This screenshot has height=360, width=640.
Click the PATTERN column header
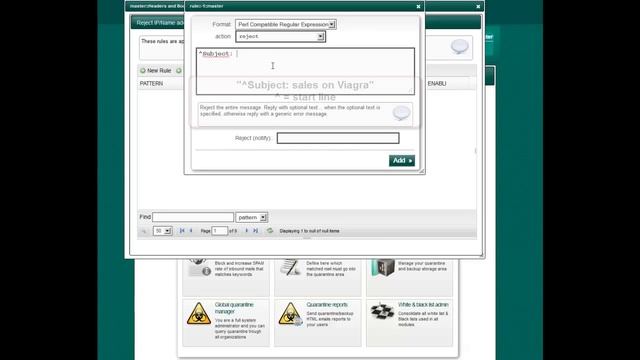click(x=151, y=83)
